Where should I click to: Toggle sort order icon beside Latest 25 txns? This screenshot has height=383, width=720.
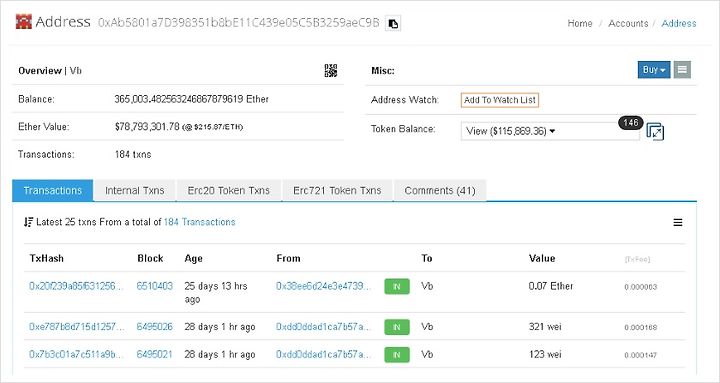point(28,222)
